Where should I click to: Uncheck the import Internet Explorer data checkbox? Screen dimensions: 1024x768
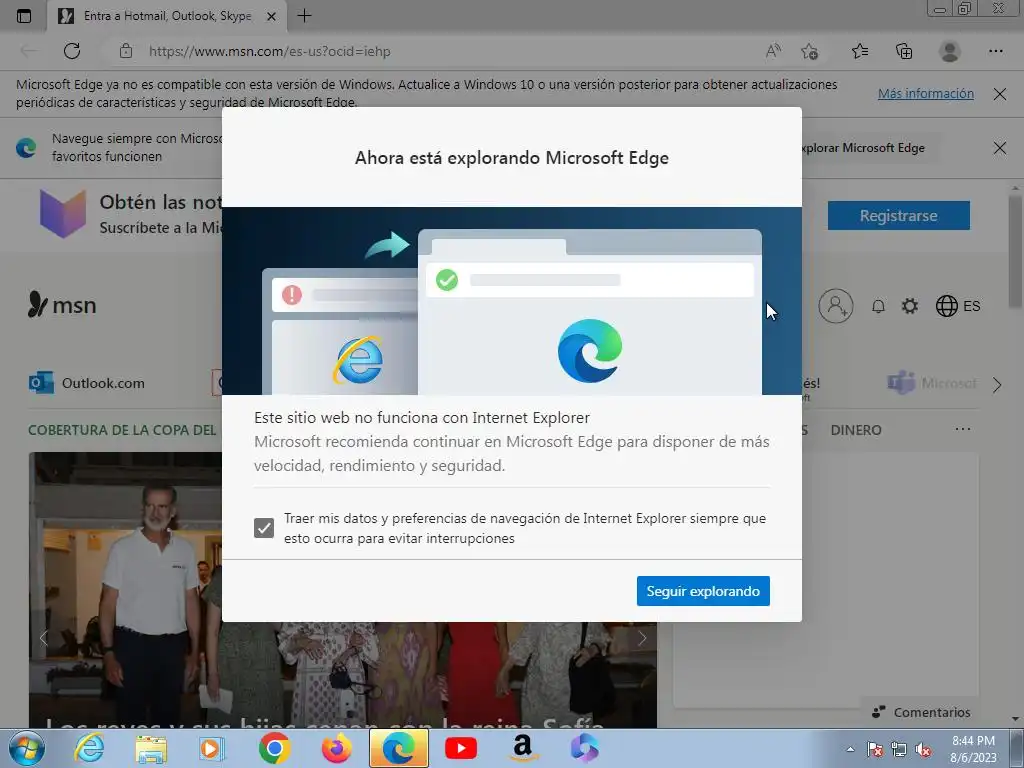pos(264,528)
